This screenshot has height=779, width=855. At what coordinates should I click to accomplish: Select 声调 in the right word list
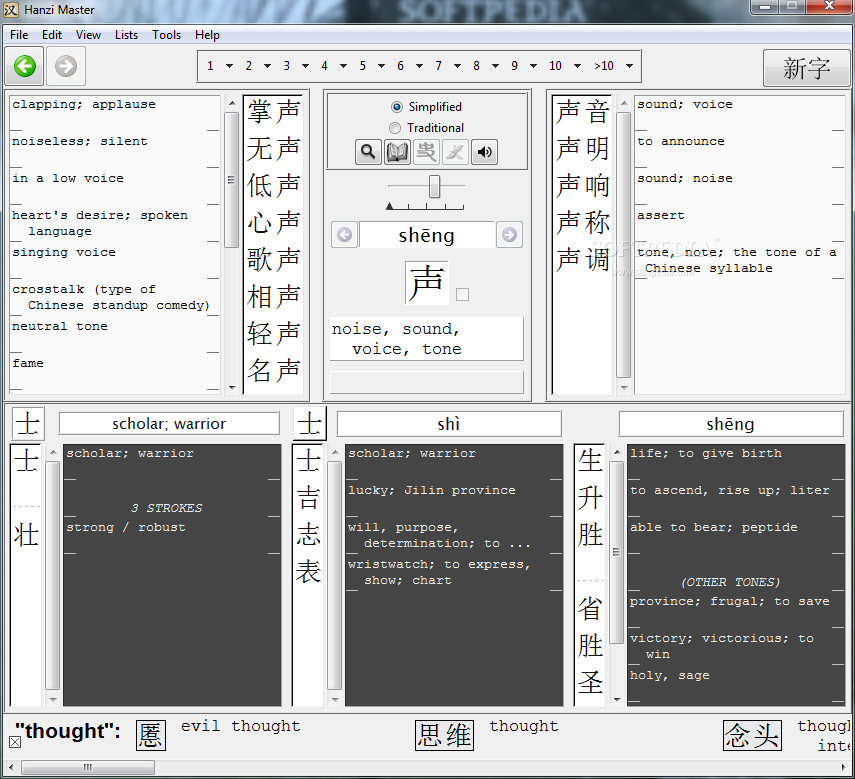tap(582, 259)
